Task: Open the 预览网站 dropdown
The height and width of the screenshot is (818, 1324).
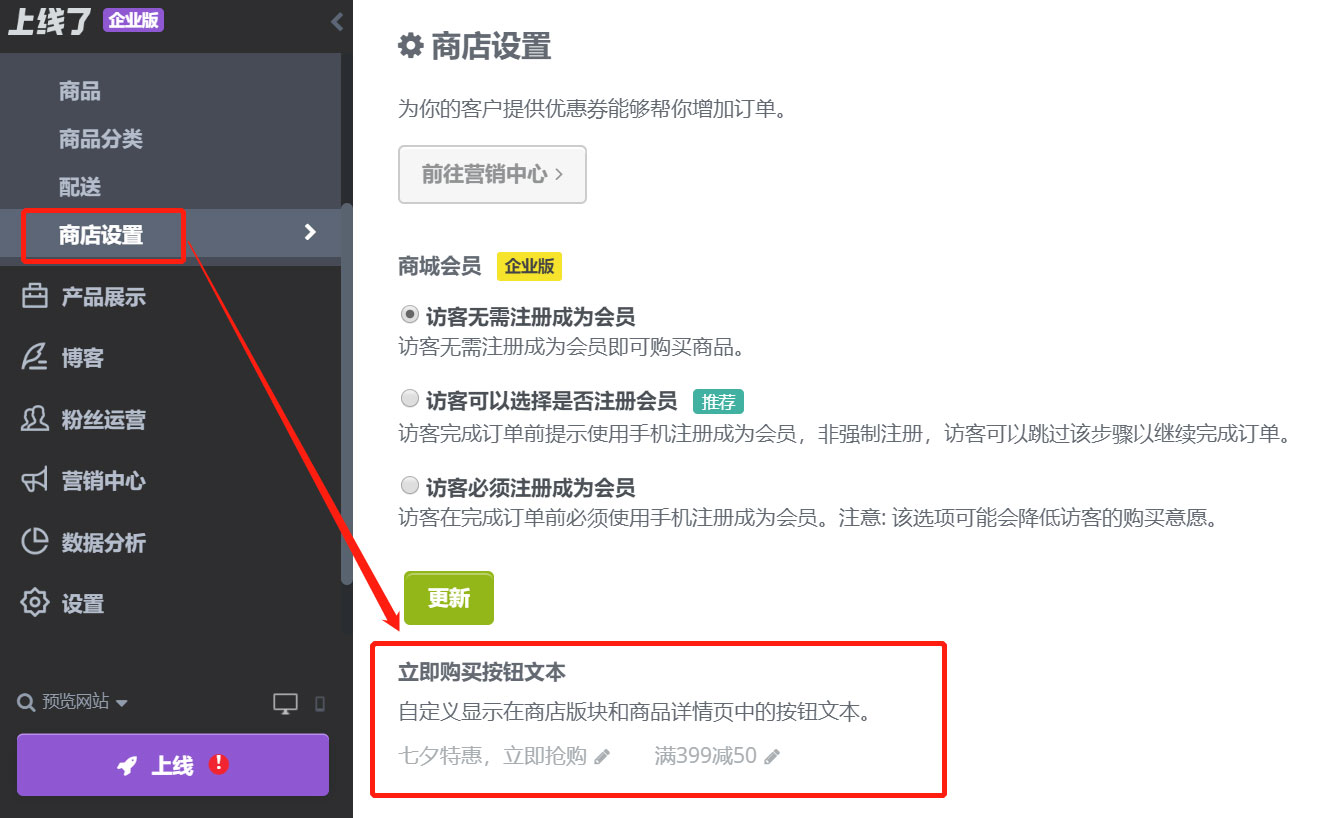Action: (x=123, y=702)
